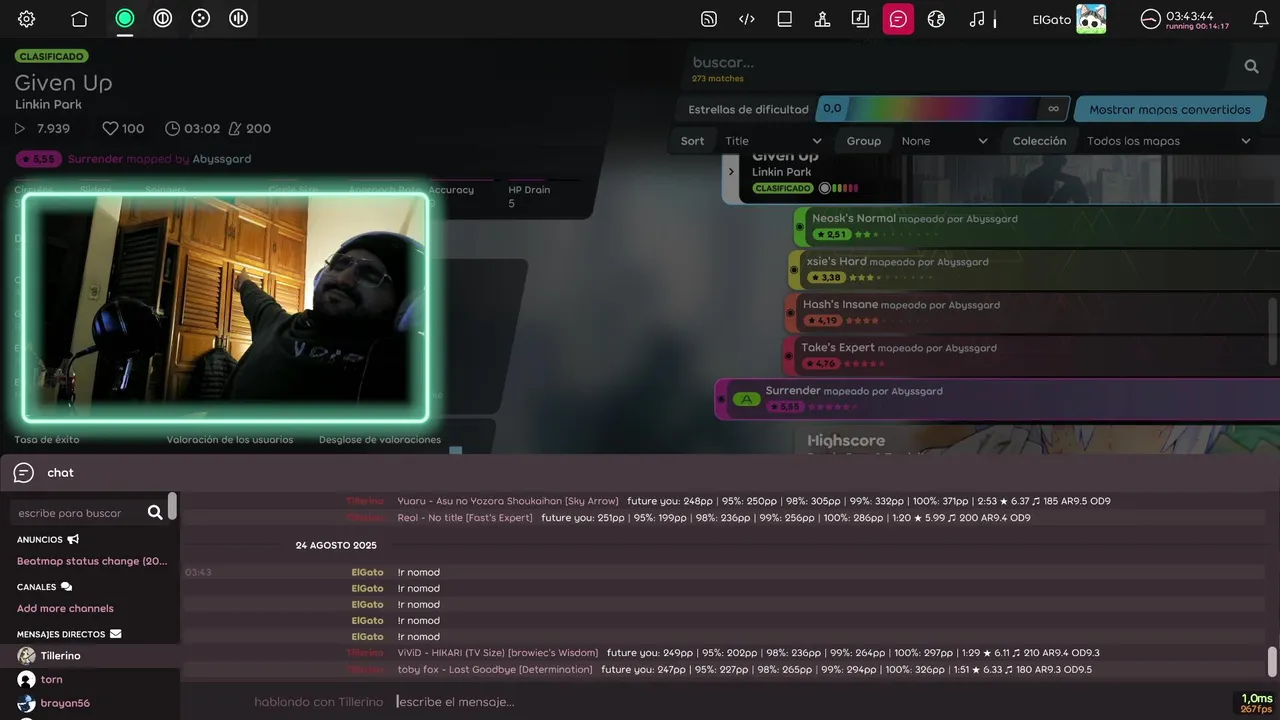Click the announcements megaphone icon
The width and height of the screenshot is (1280, 720).
pyautogui.click(x=73, y=539)
